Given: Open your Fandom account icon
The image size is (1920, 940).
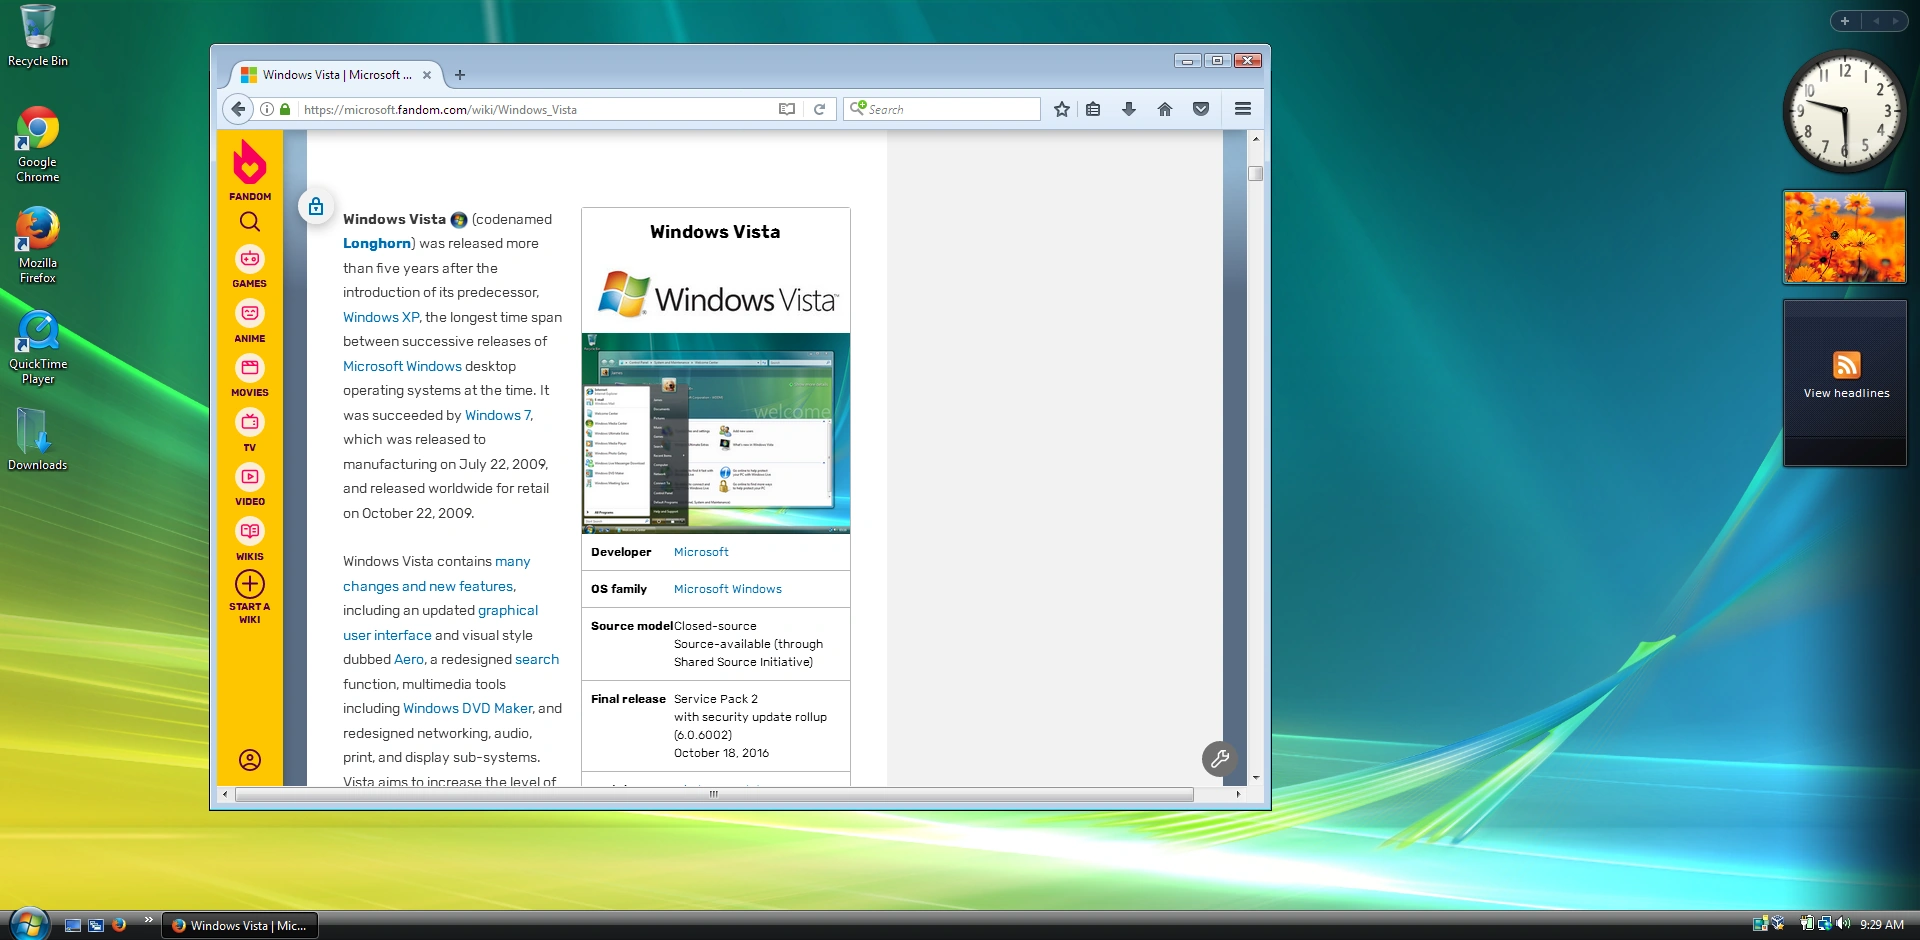Looking at the screenshot, I should point(249,760).
